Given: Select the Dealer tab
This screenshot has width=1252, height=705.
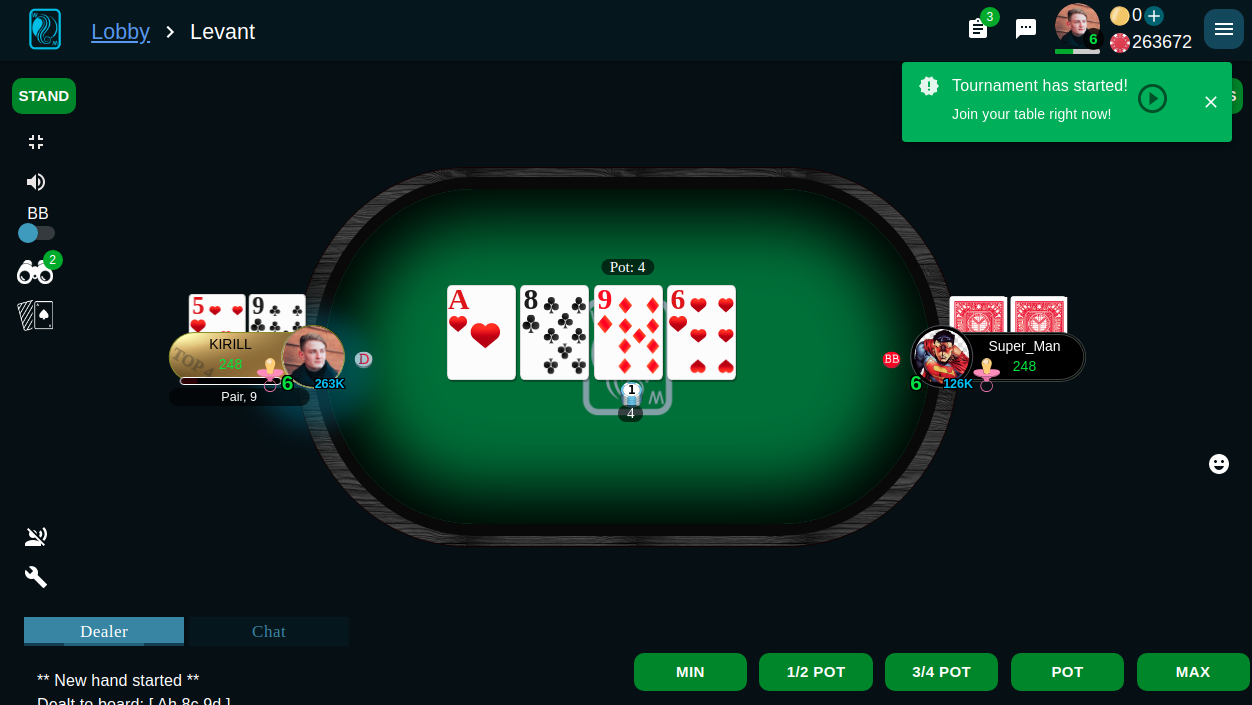Looking at the screenshot, I should (104, 631).
